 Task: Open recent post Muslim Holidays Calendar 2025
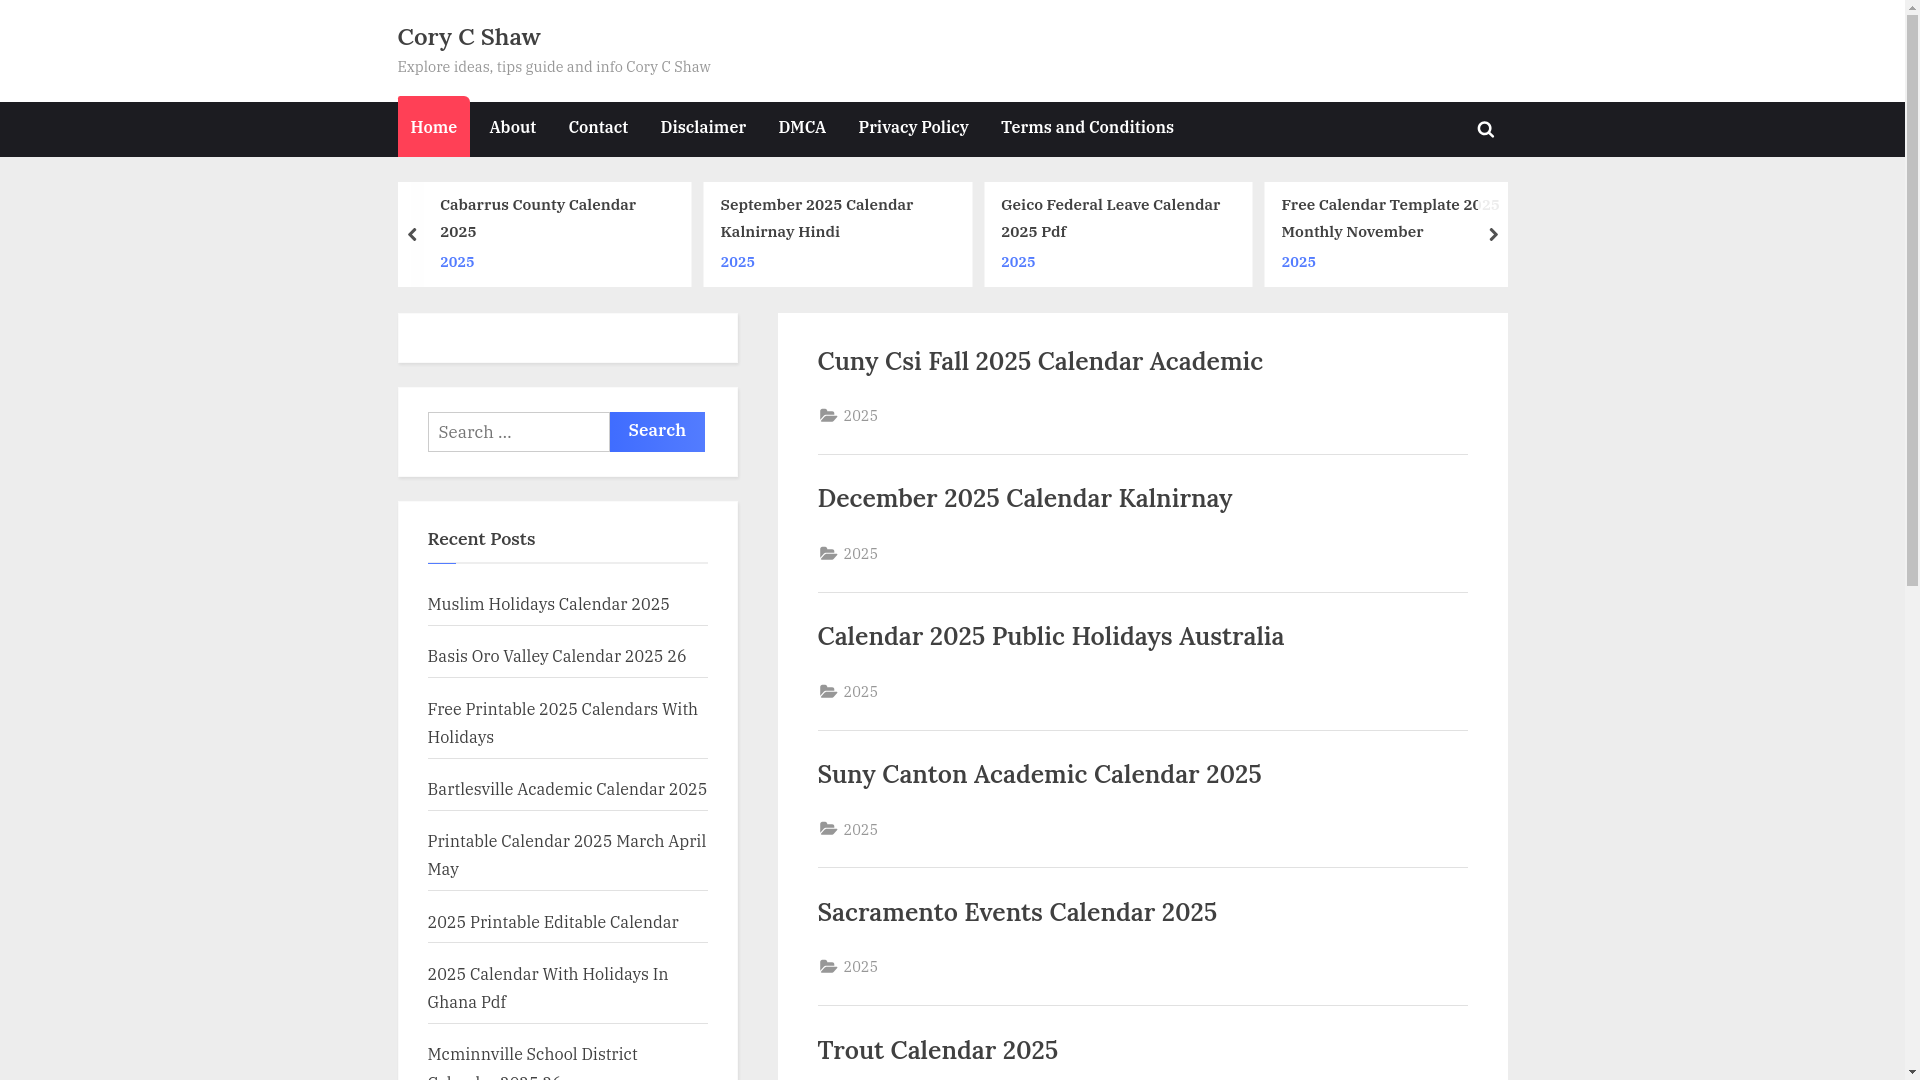pyautogui.click(x=549, y=604)
